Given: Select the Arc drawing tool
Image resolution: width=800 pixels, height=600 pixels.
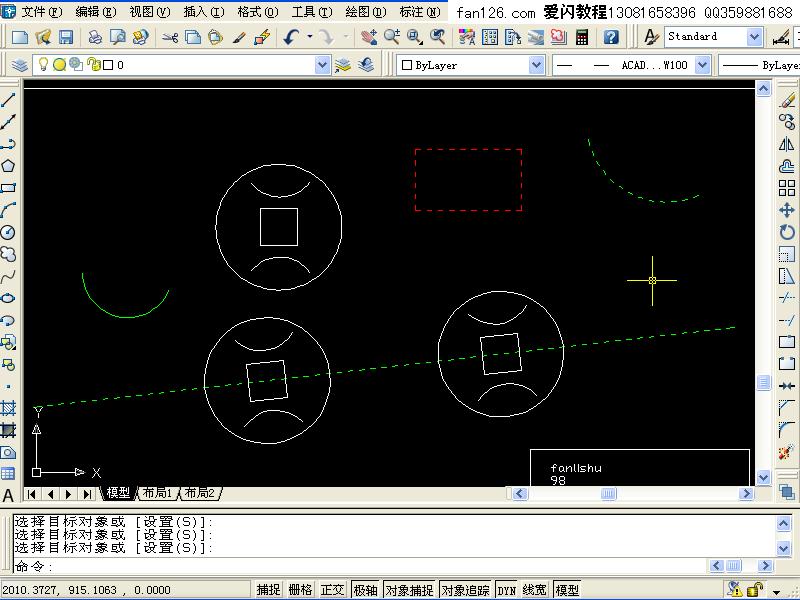Looking at the screenshot, I should [8, 210].
